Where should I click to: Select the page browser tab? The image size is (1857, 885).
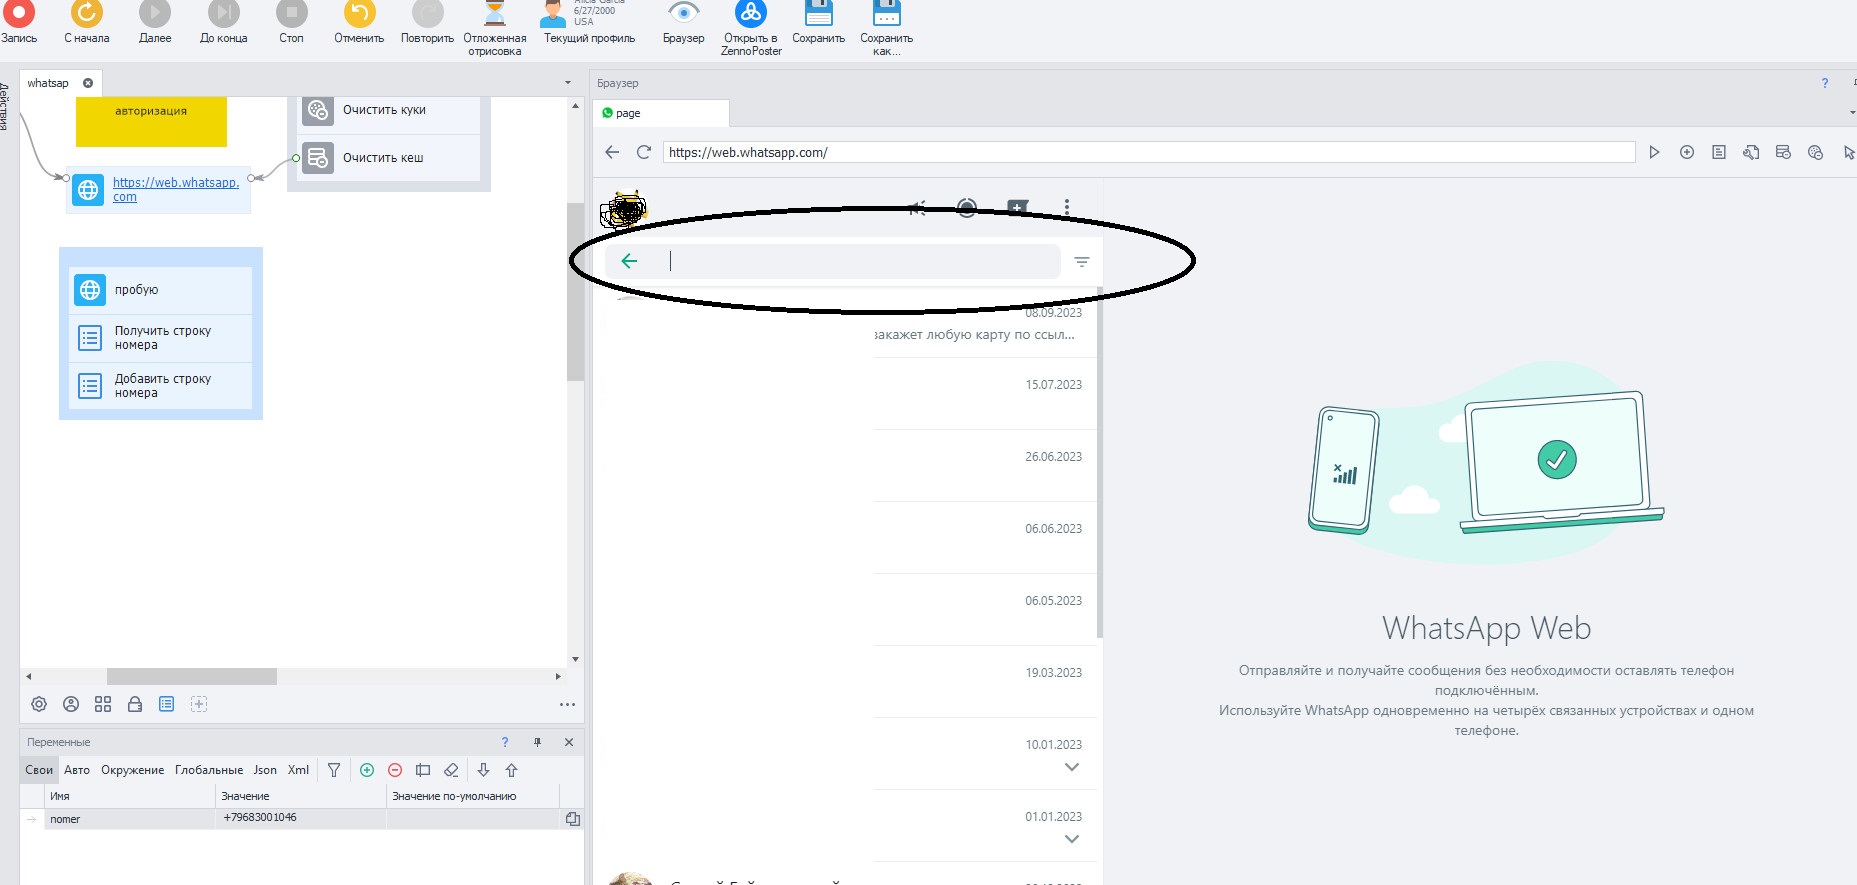tap(660, 113)
